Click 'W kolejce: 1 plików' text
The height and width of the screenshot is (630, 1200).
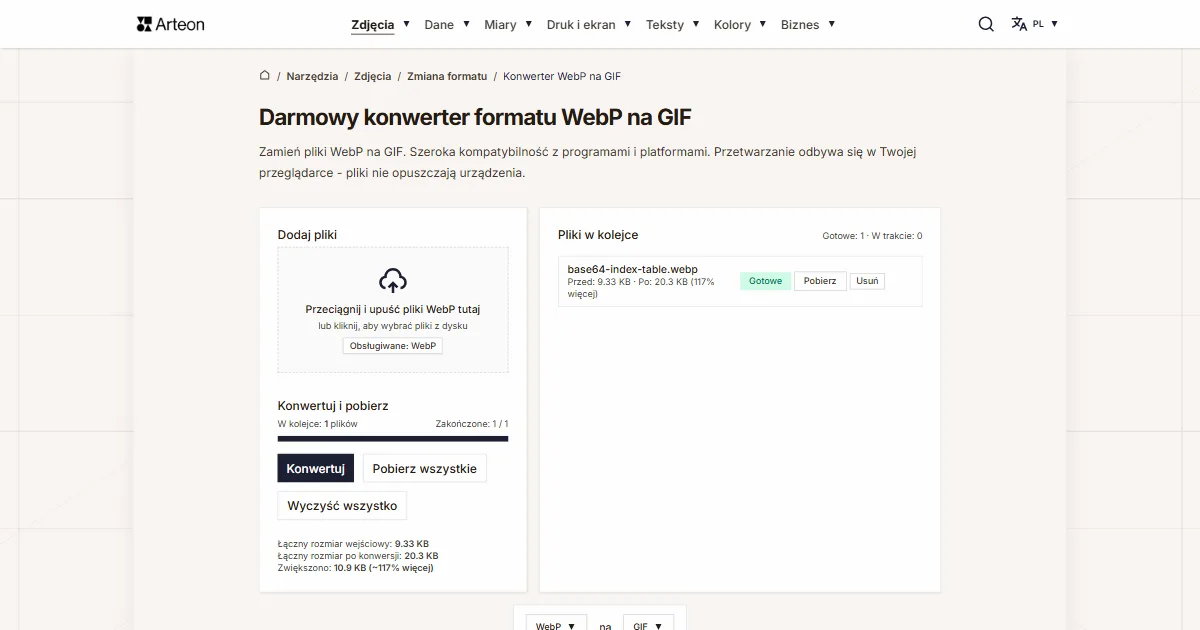tap(317, 424)
